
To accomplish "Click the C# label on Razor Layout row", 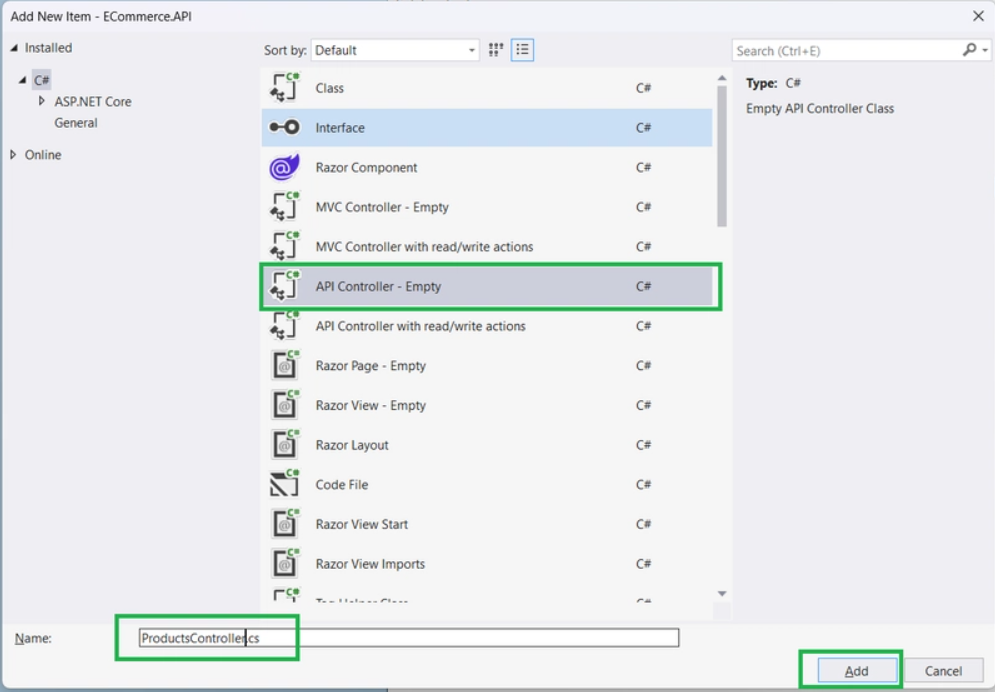I will click(x=643, y=445).
